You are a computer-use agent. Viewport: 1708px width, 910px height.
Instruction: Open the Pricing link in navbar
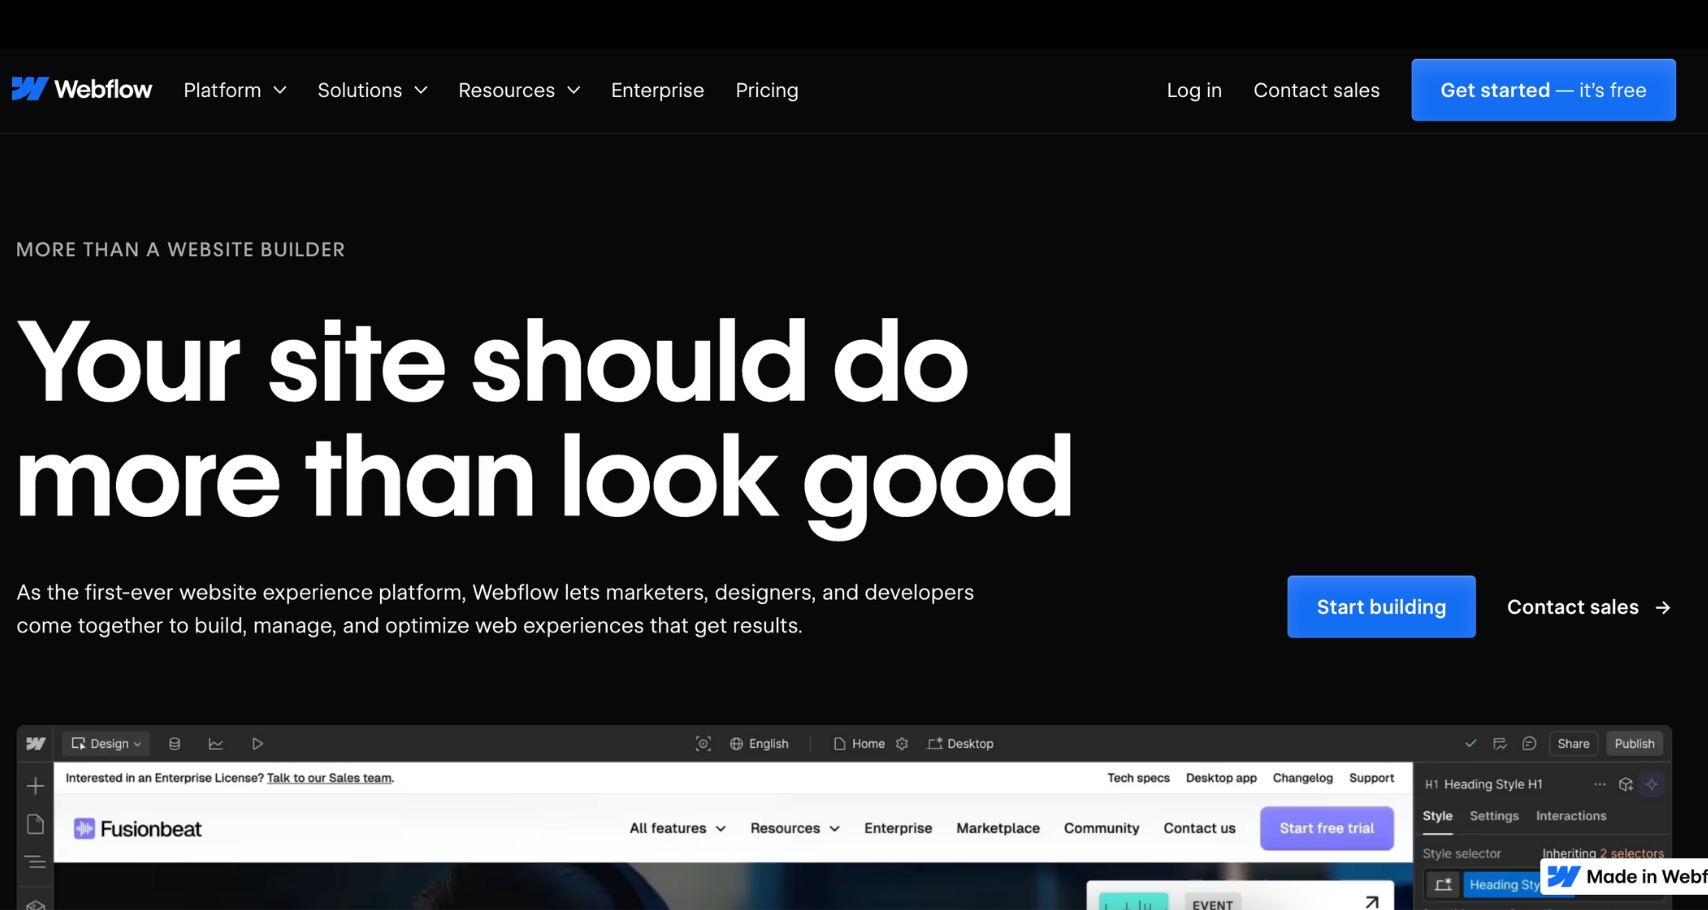click(767, 90)
